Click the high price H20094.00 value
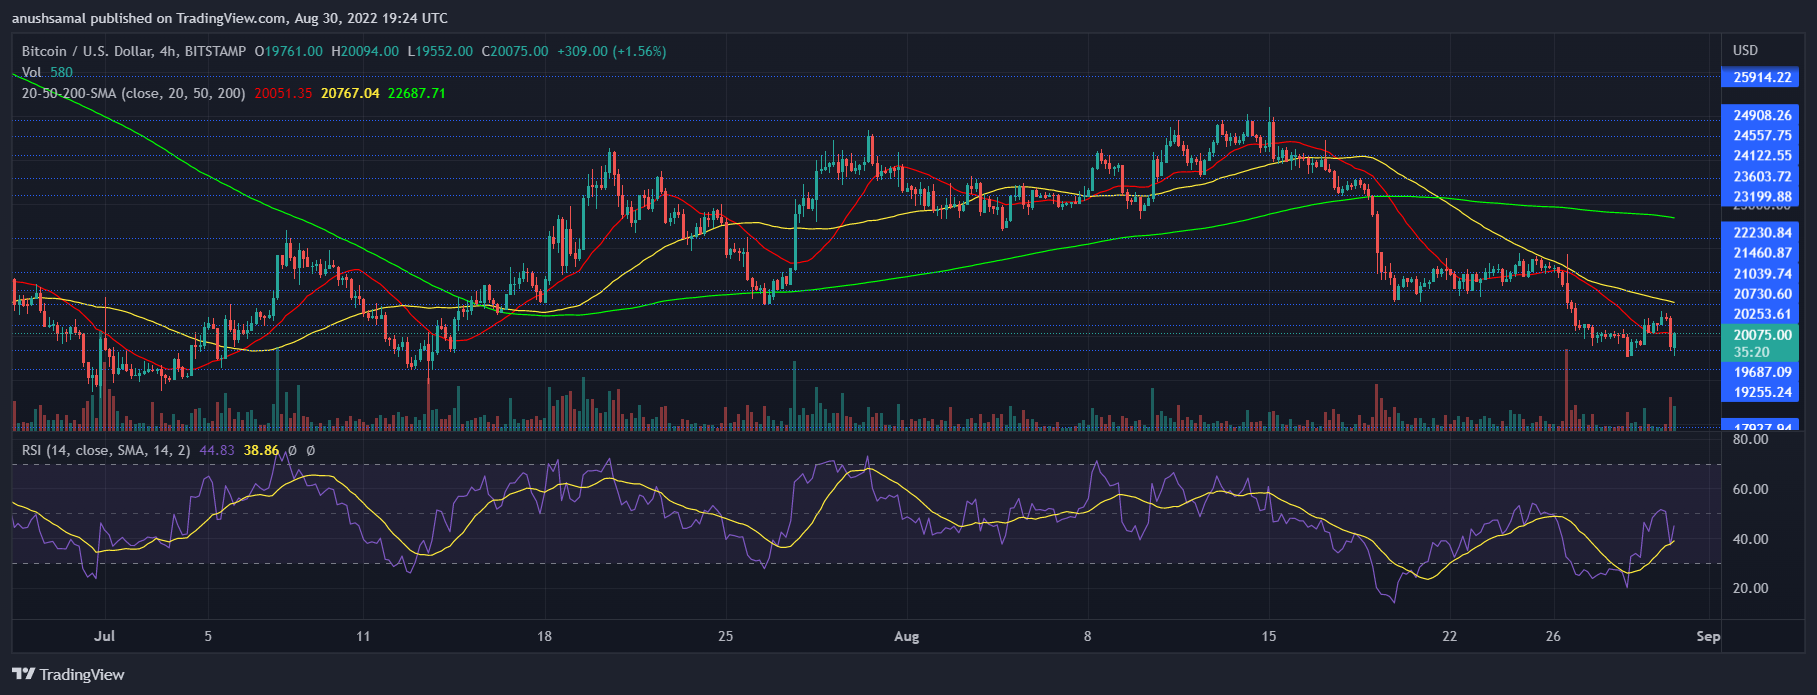This screenshot has width=1817, height=695. coord(365,51)
